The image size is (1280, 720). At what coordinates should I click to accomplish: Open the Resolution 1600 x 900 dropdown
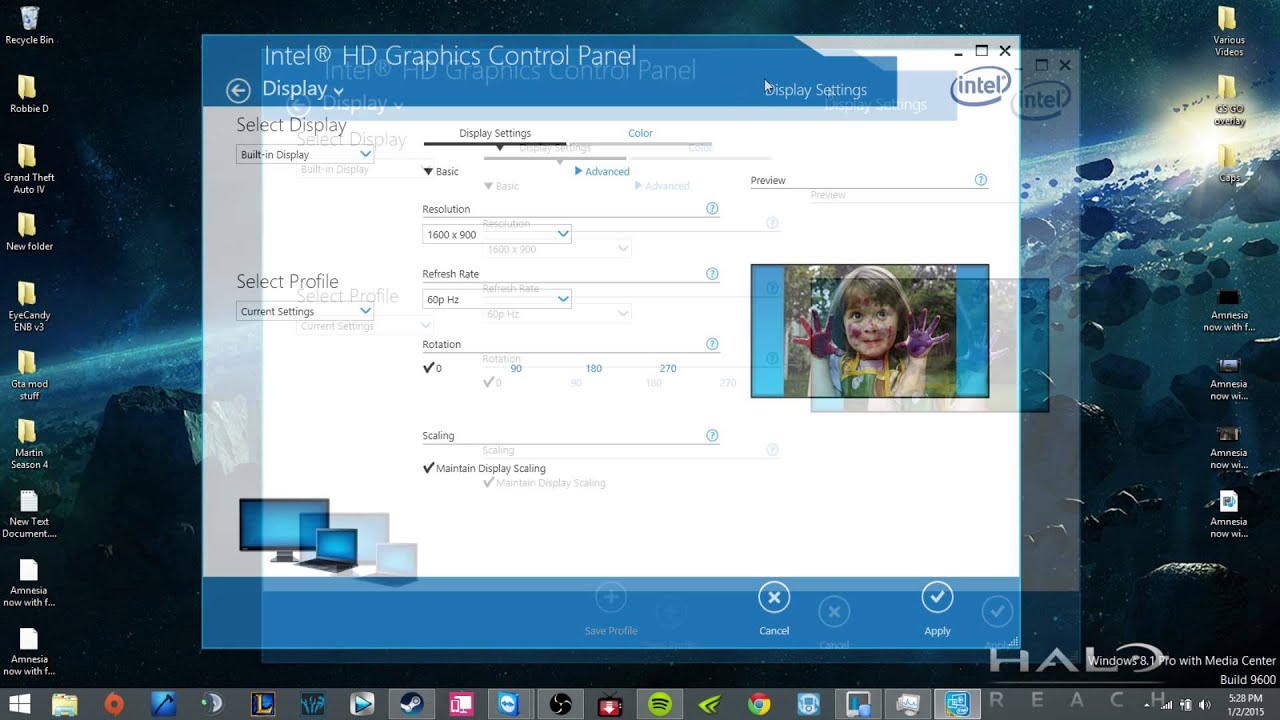497,235
